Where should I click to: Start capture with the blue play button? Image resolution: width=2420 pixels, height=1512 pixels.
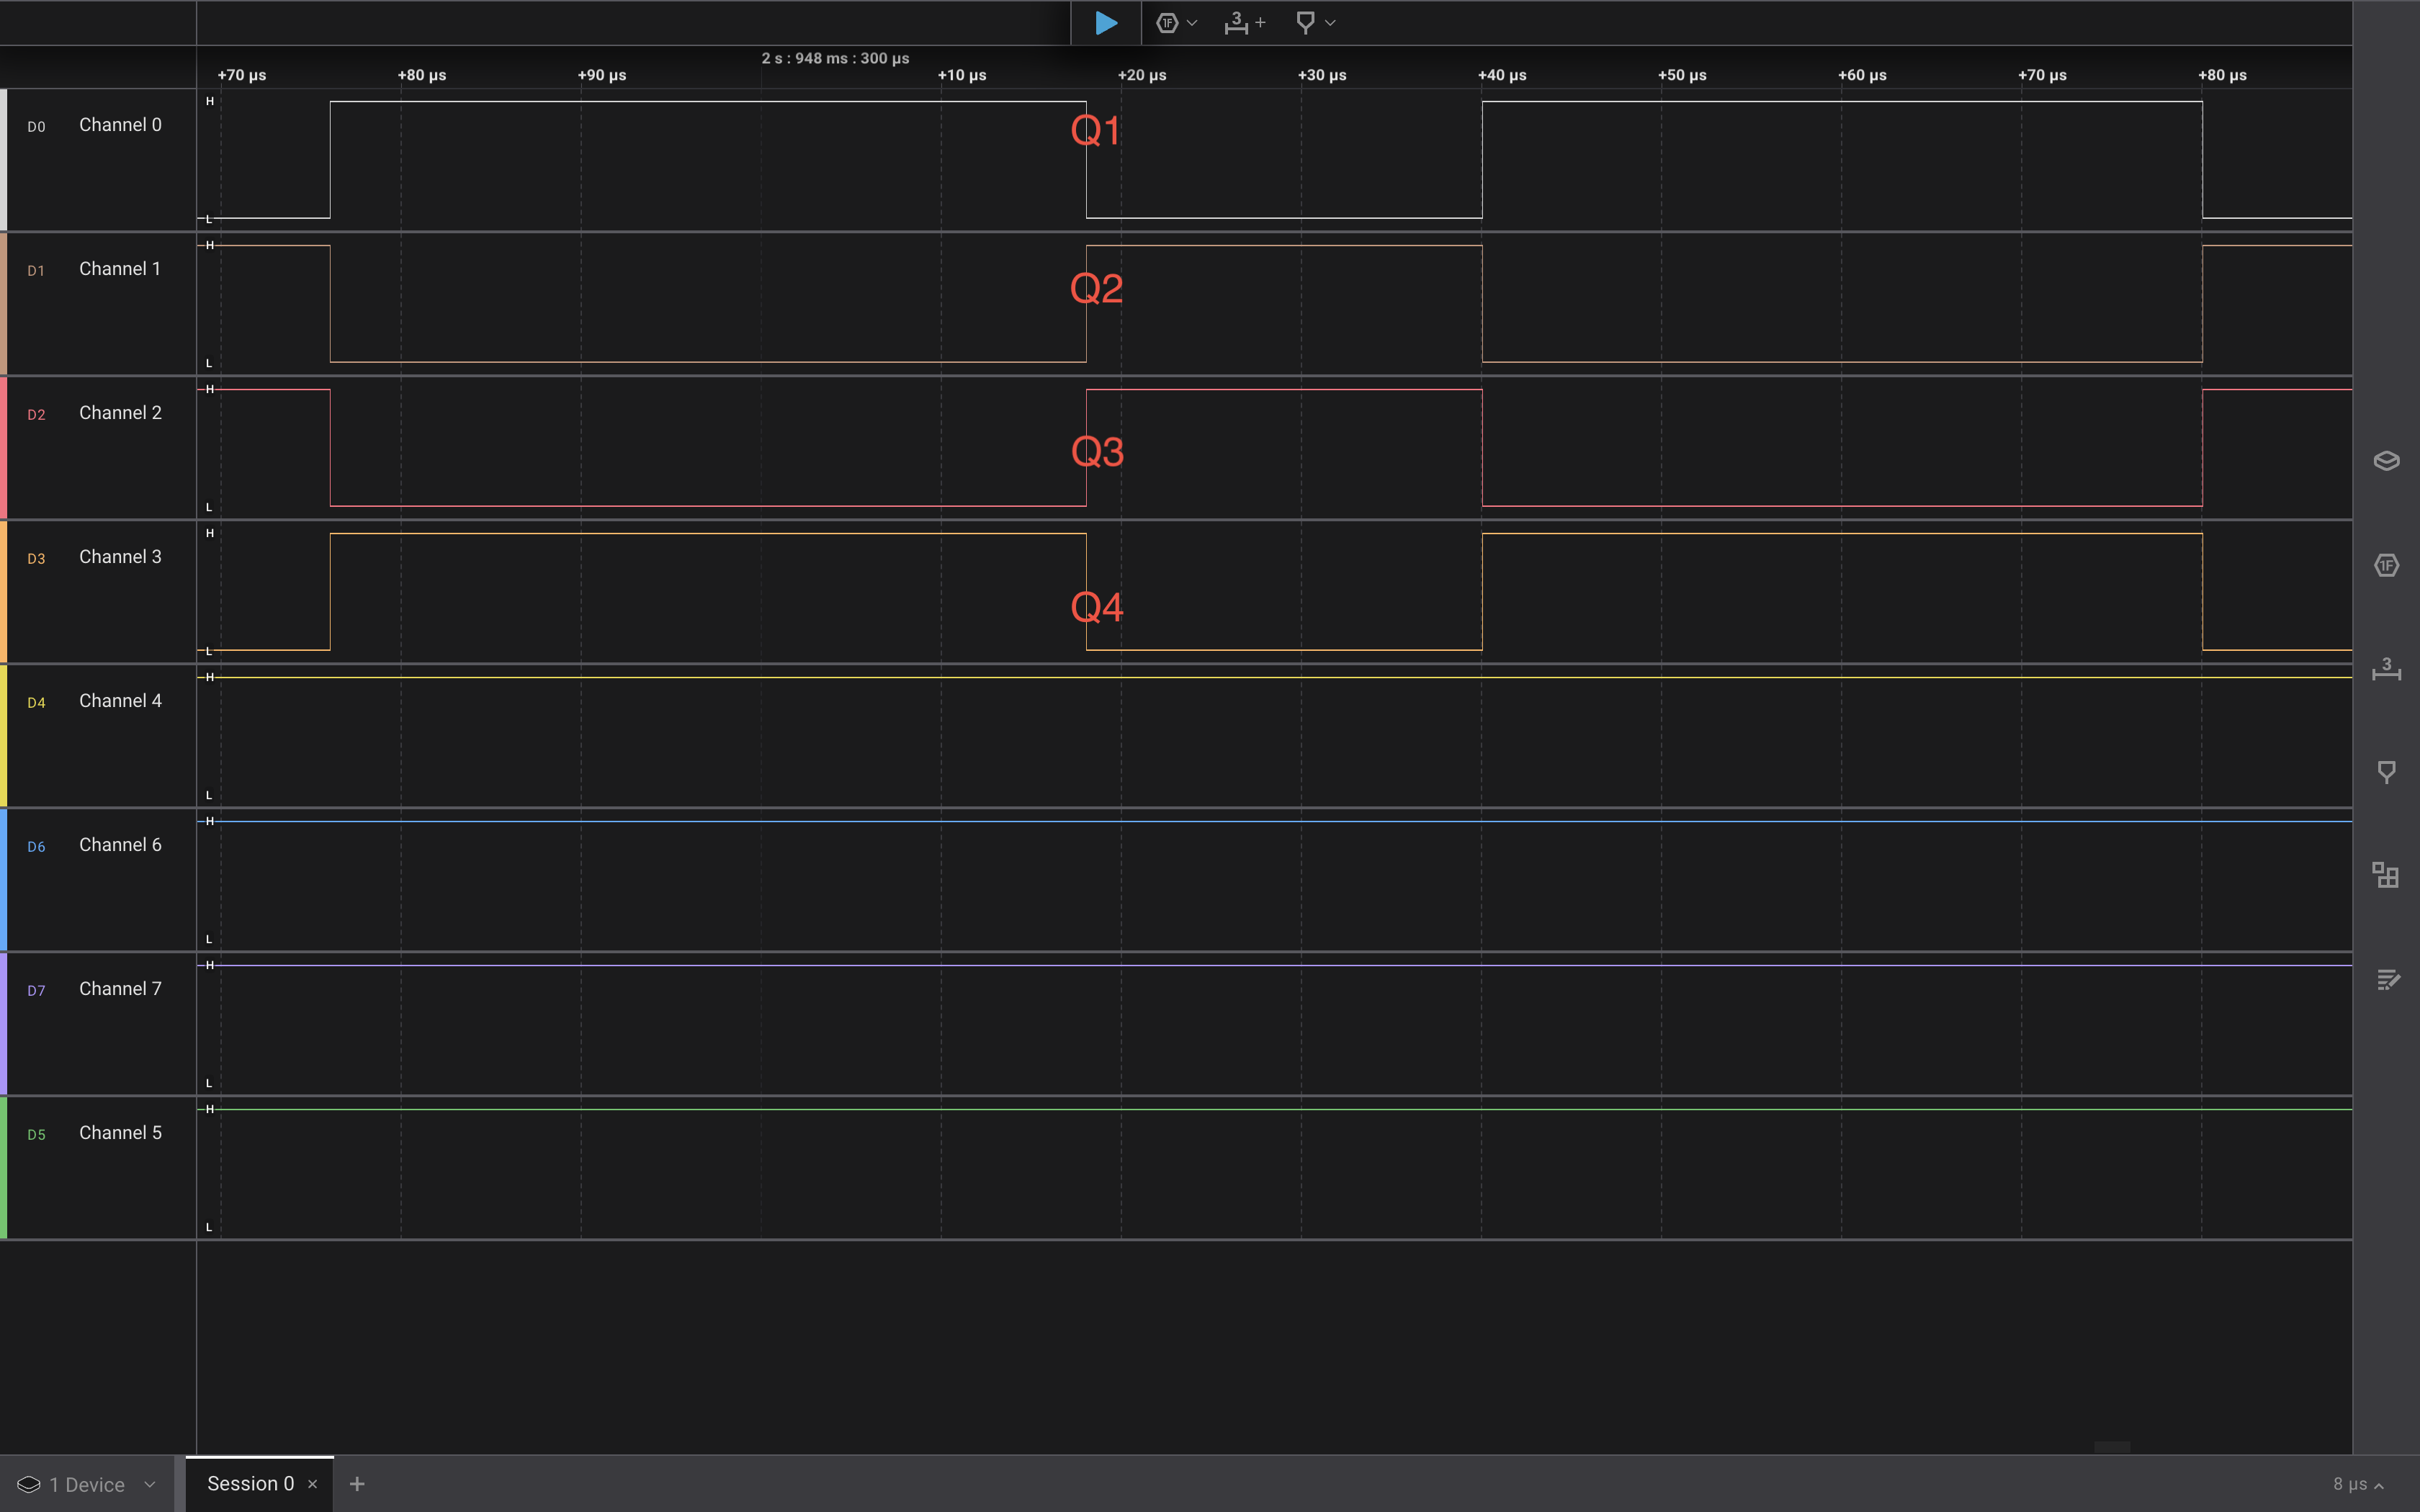point(1105,23)
